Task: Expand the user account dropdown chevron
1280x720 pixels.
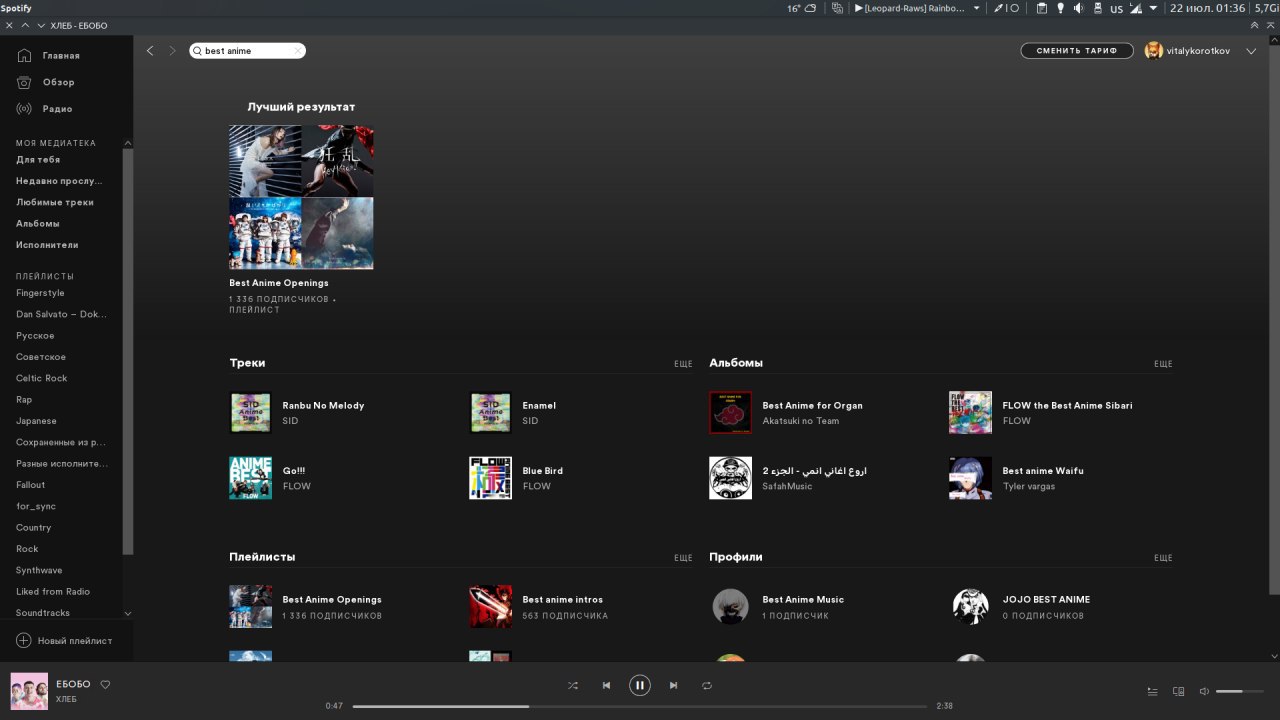Action: (x=1250, y=51)
